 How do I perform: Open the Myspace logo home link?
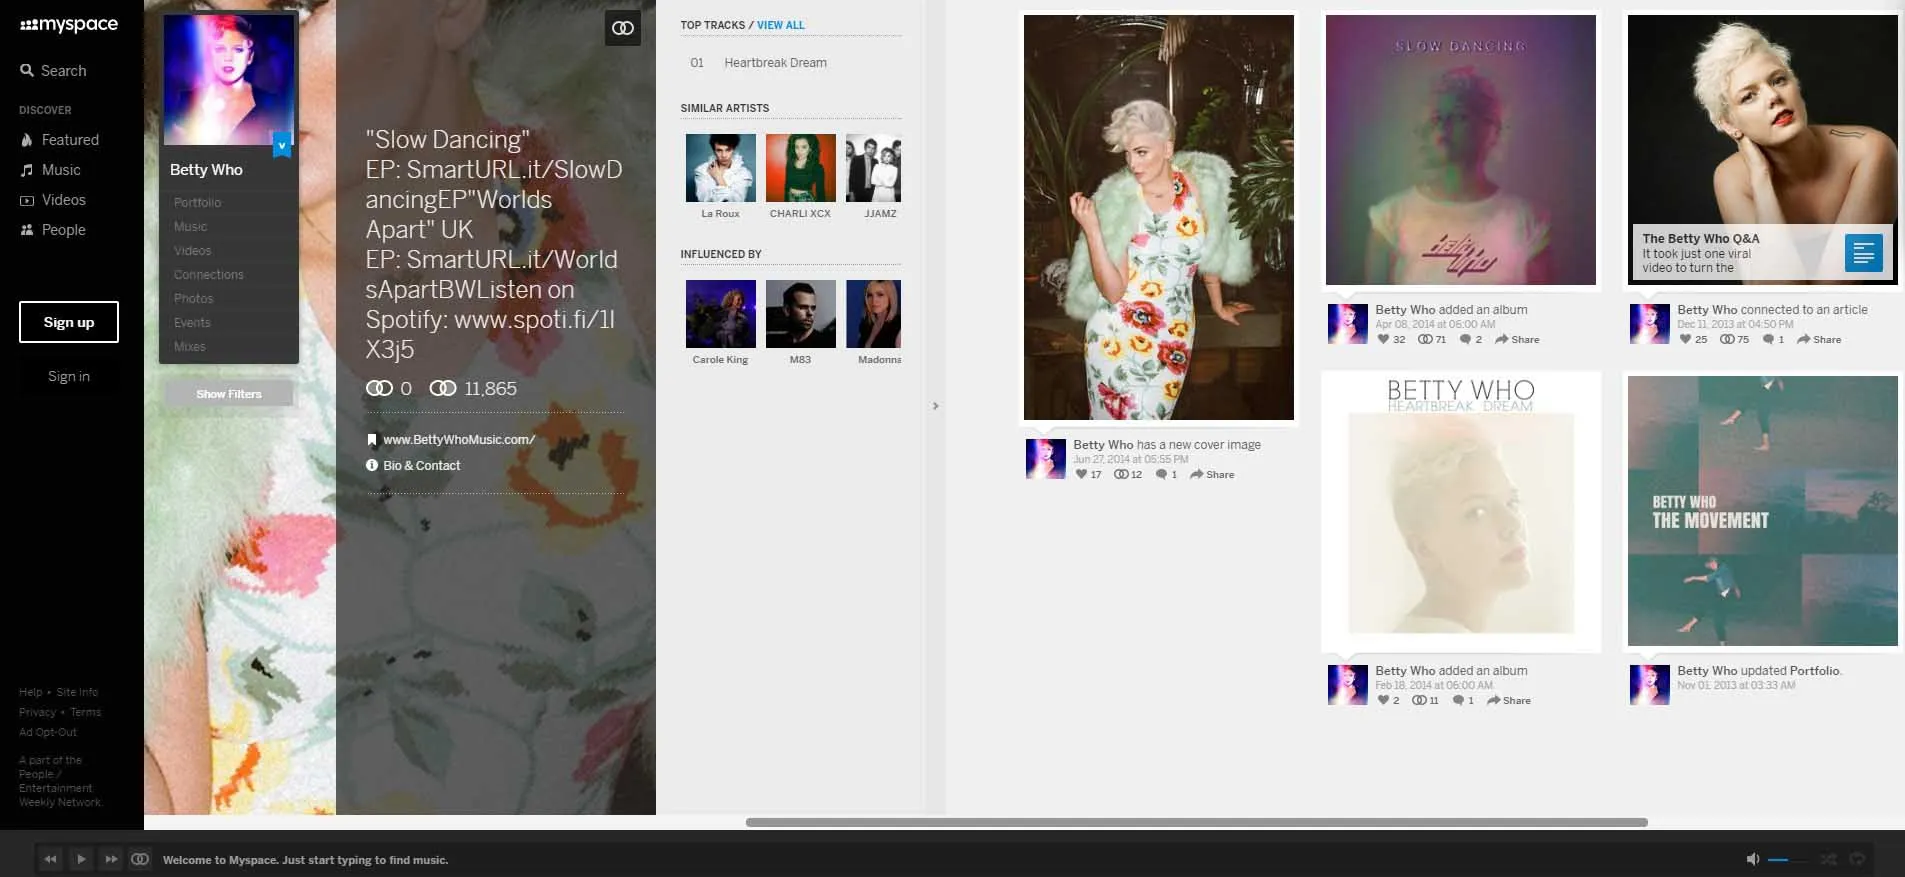[x=69, y=25]
